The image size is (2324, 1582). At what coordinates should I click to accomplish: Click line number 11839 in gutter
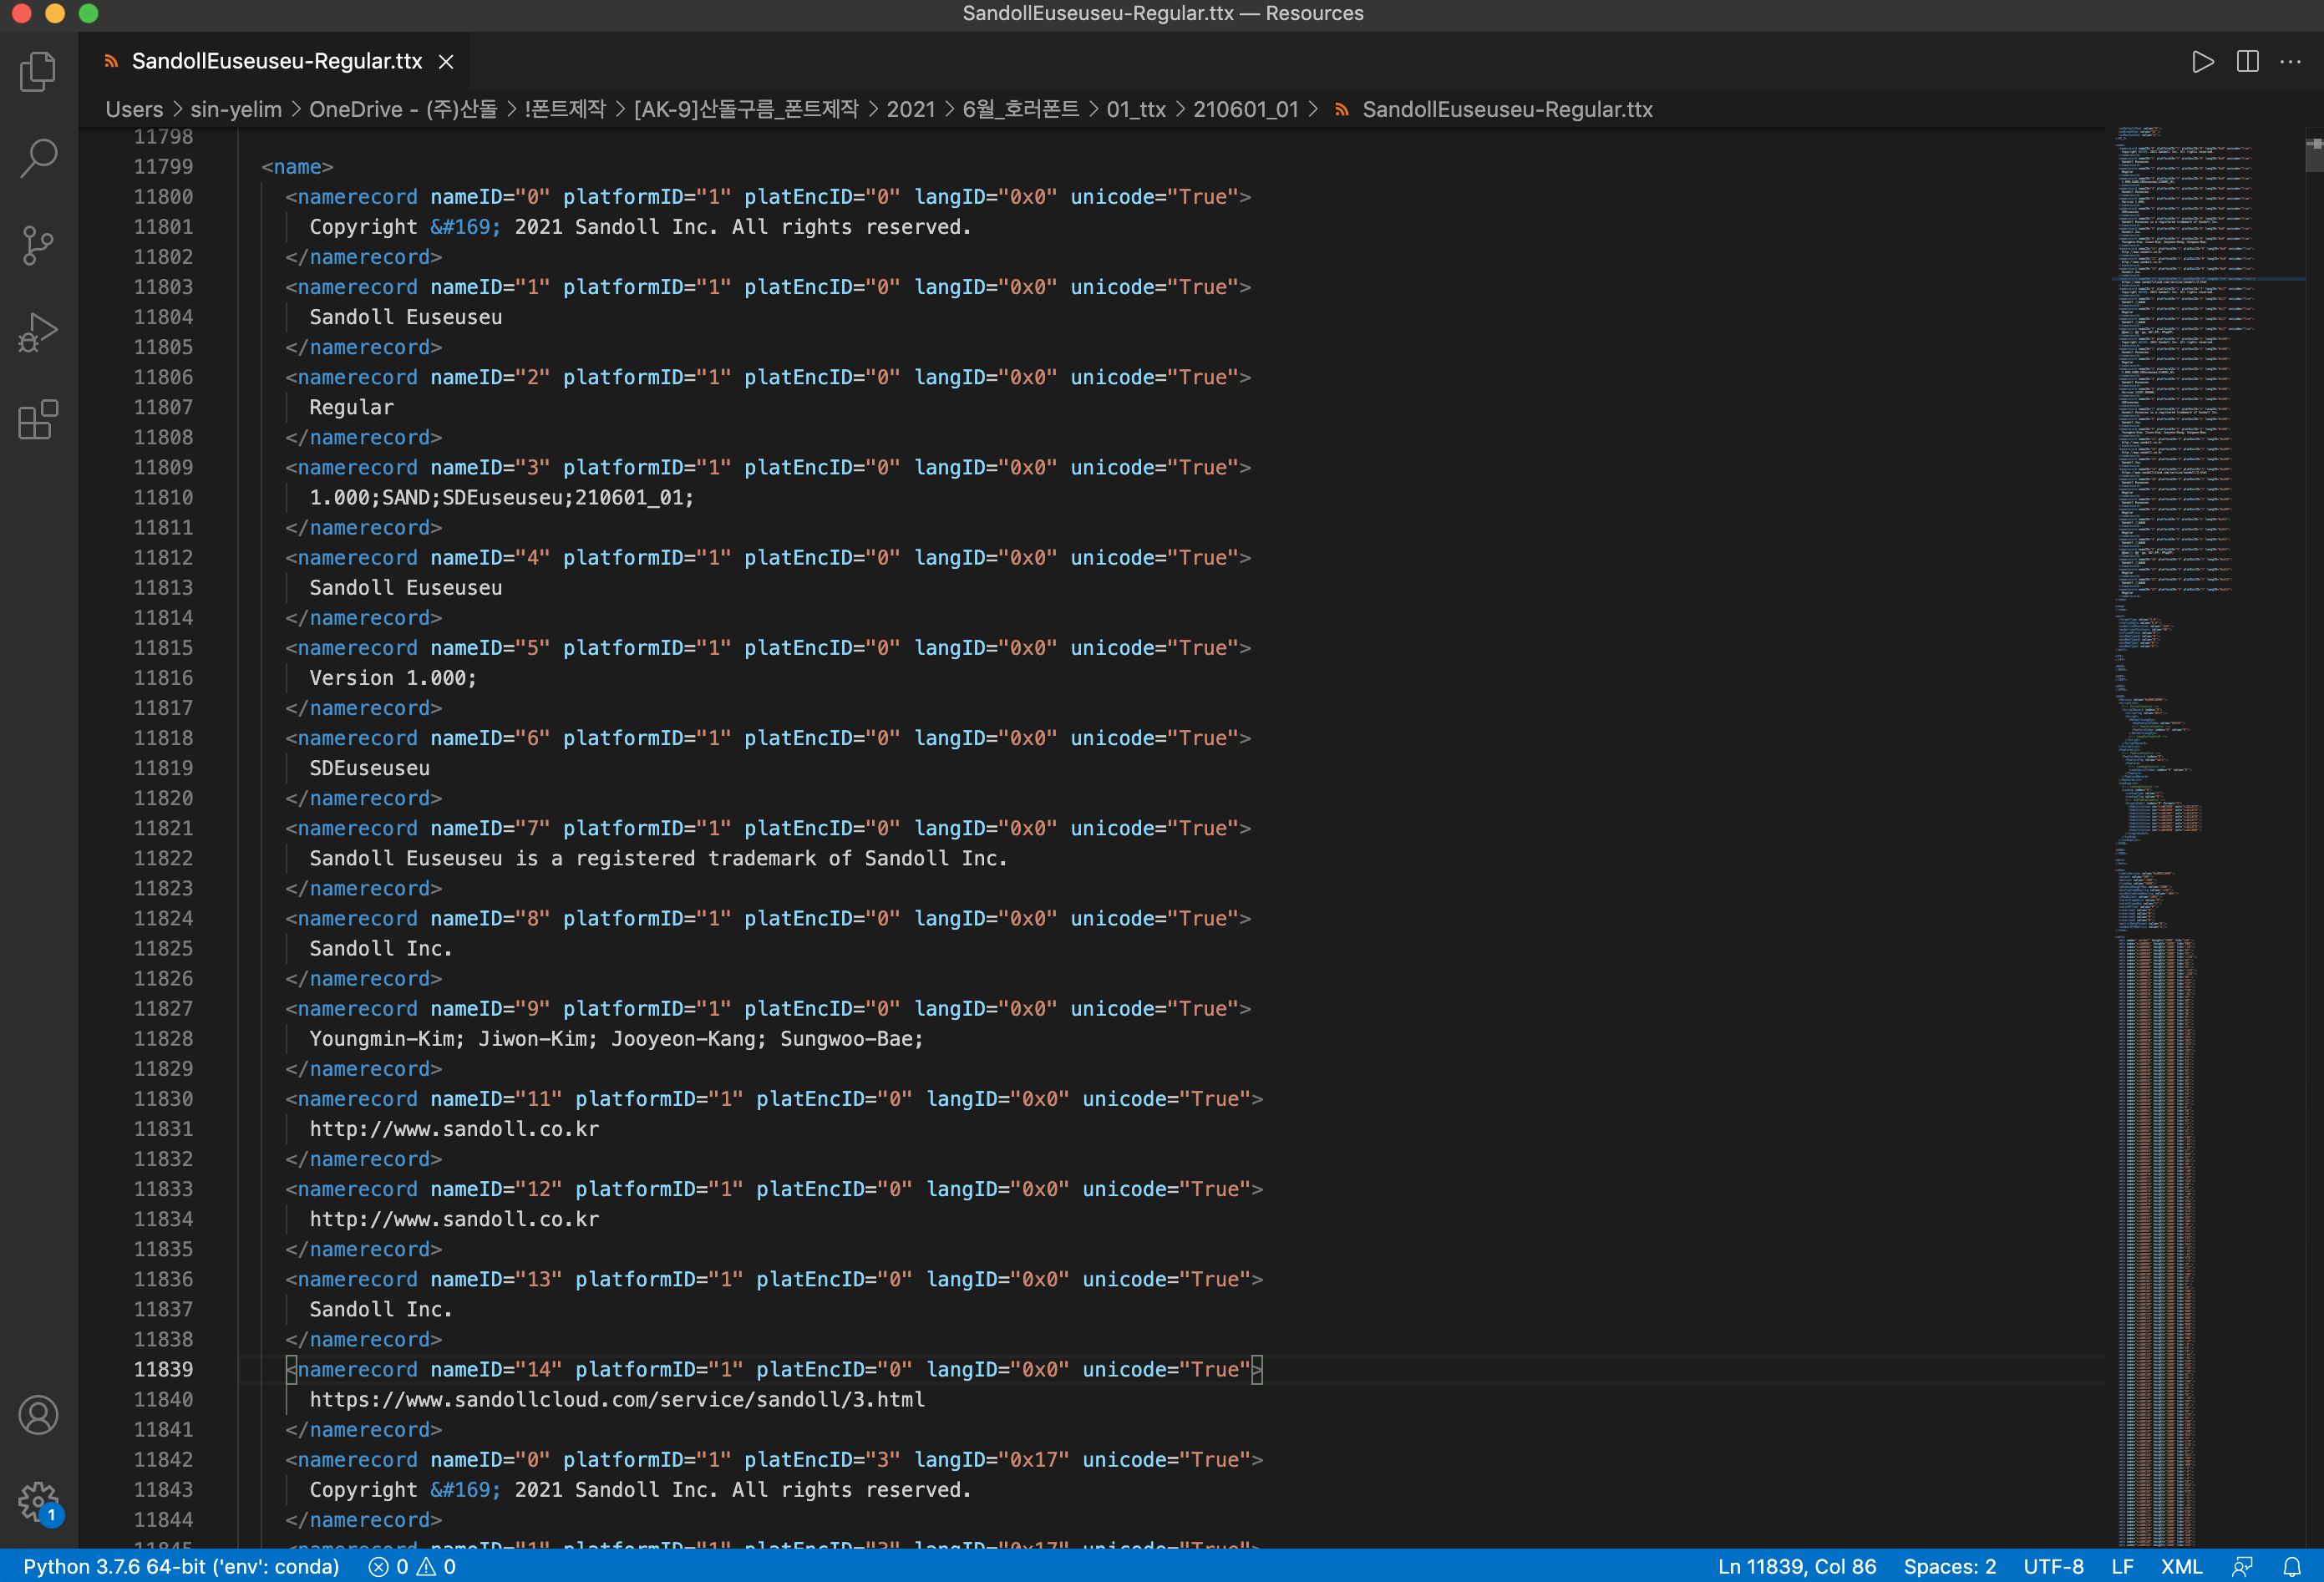163,1369
